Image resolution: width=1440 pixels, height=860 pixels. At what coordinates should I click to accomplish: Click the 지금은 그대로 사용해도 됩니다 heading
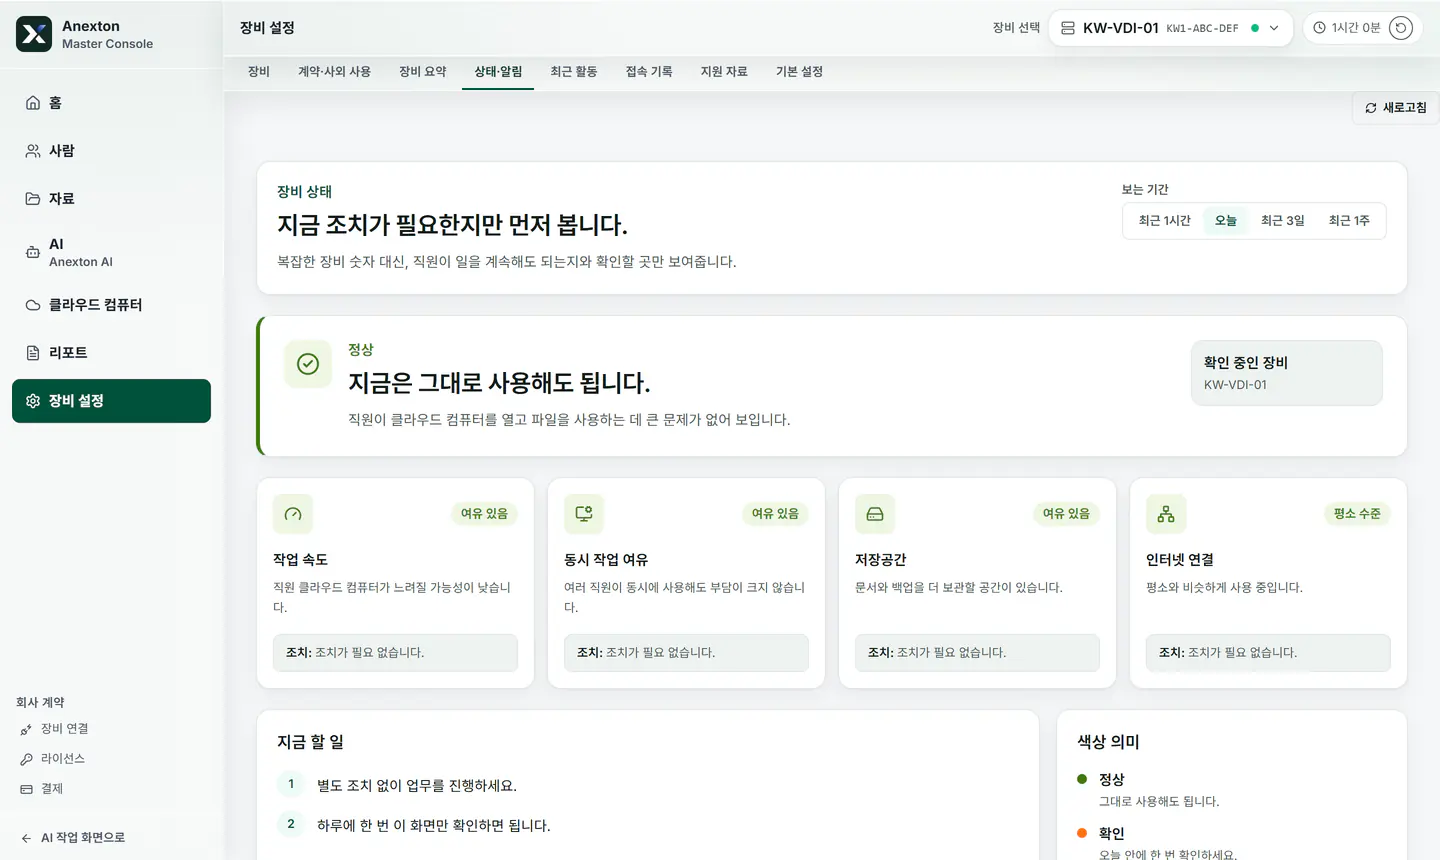pyautogui.click(x=499, y=383)
